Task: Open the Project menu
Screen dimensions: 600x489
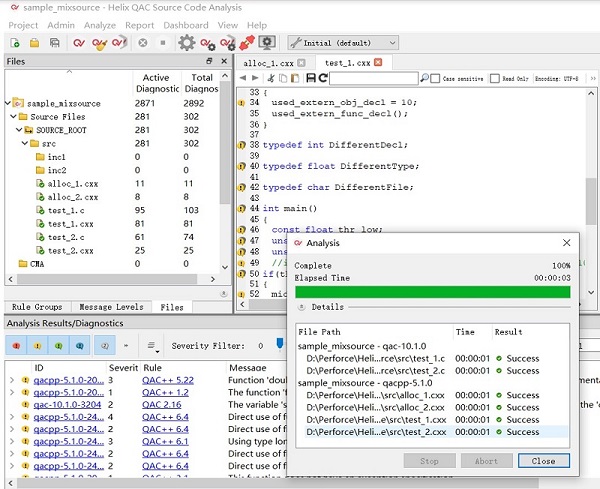Action: 23,25
